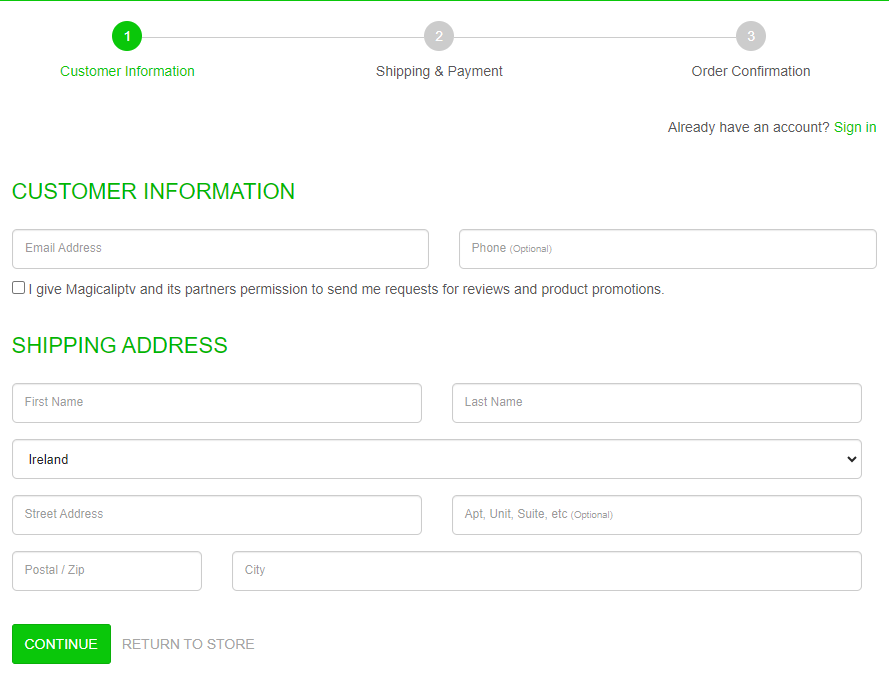
Task: Select step 3 Order Confirmation circle
Action: (751, 35)
